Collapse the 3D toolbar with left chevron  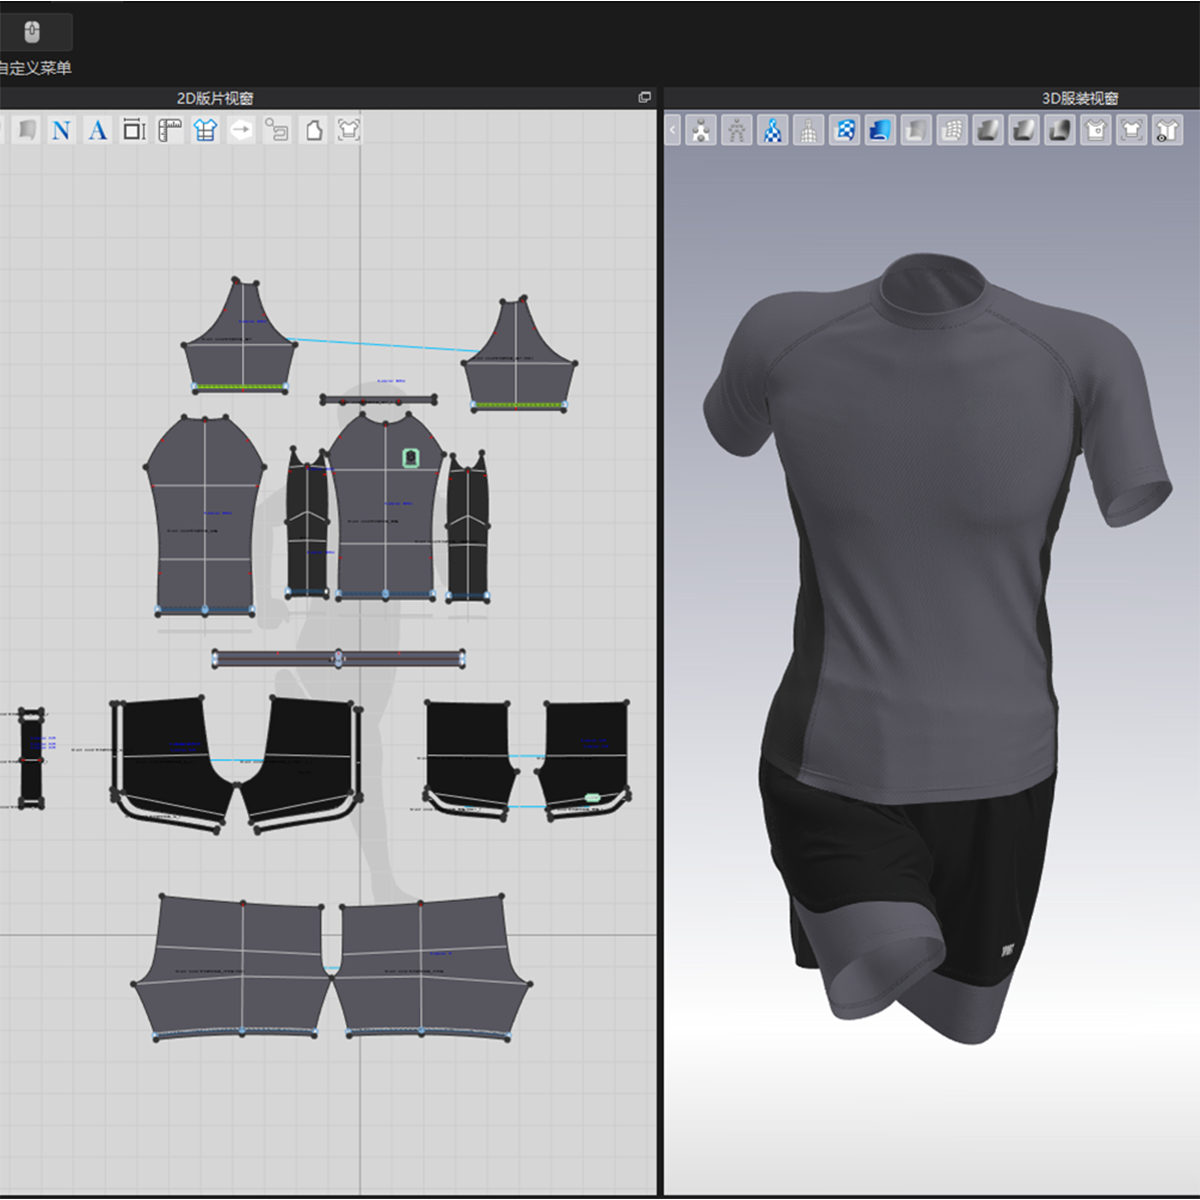pos(672,130)
